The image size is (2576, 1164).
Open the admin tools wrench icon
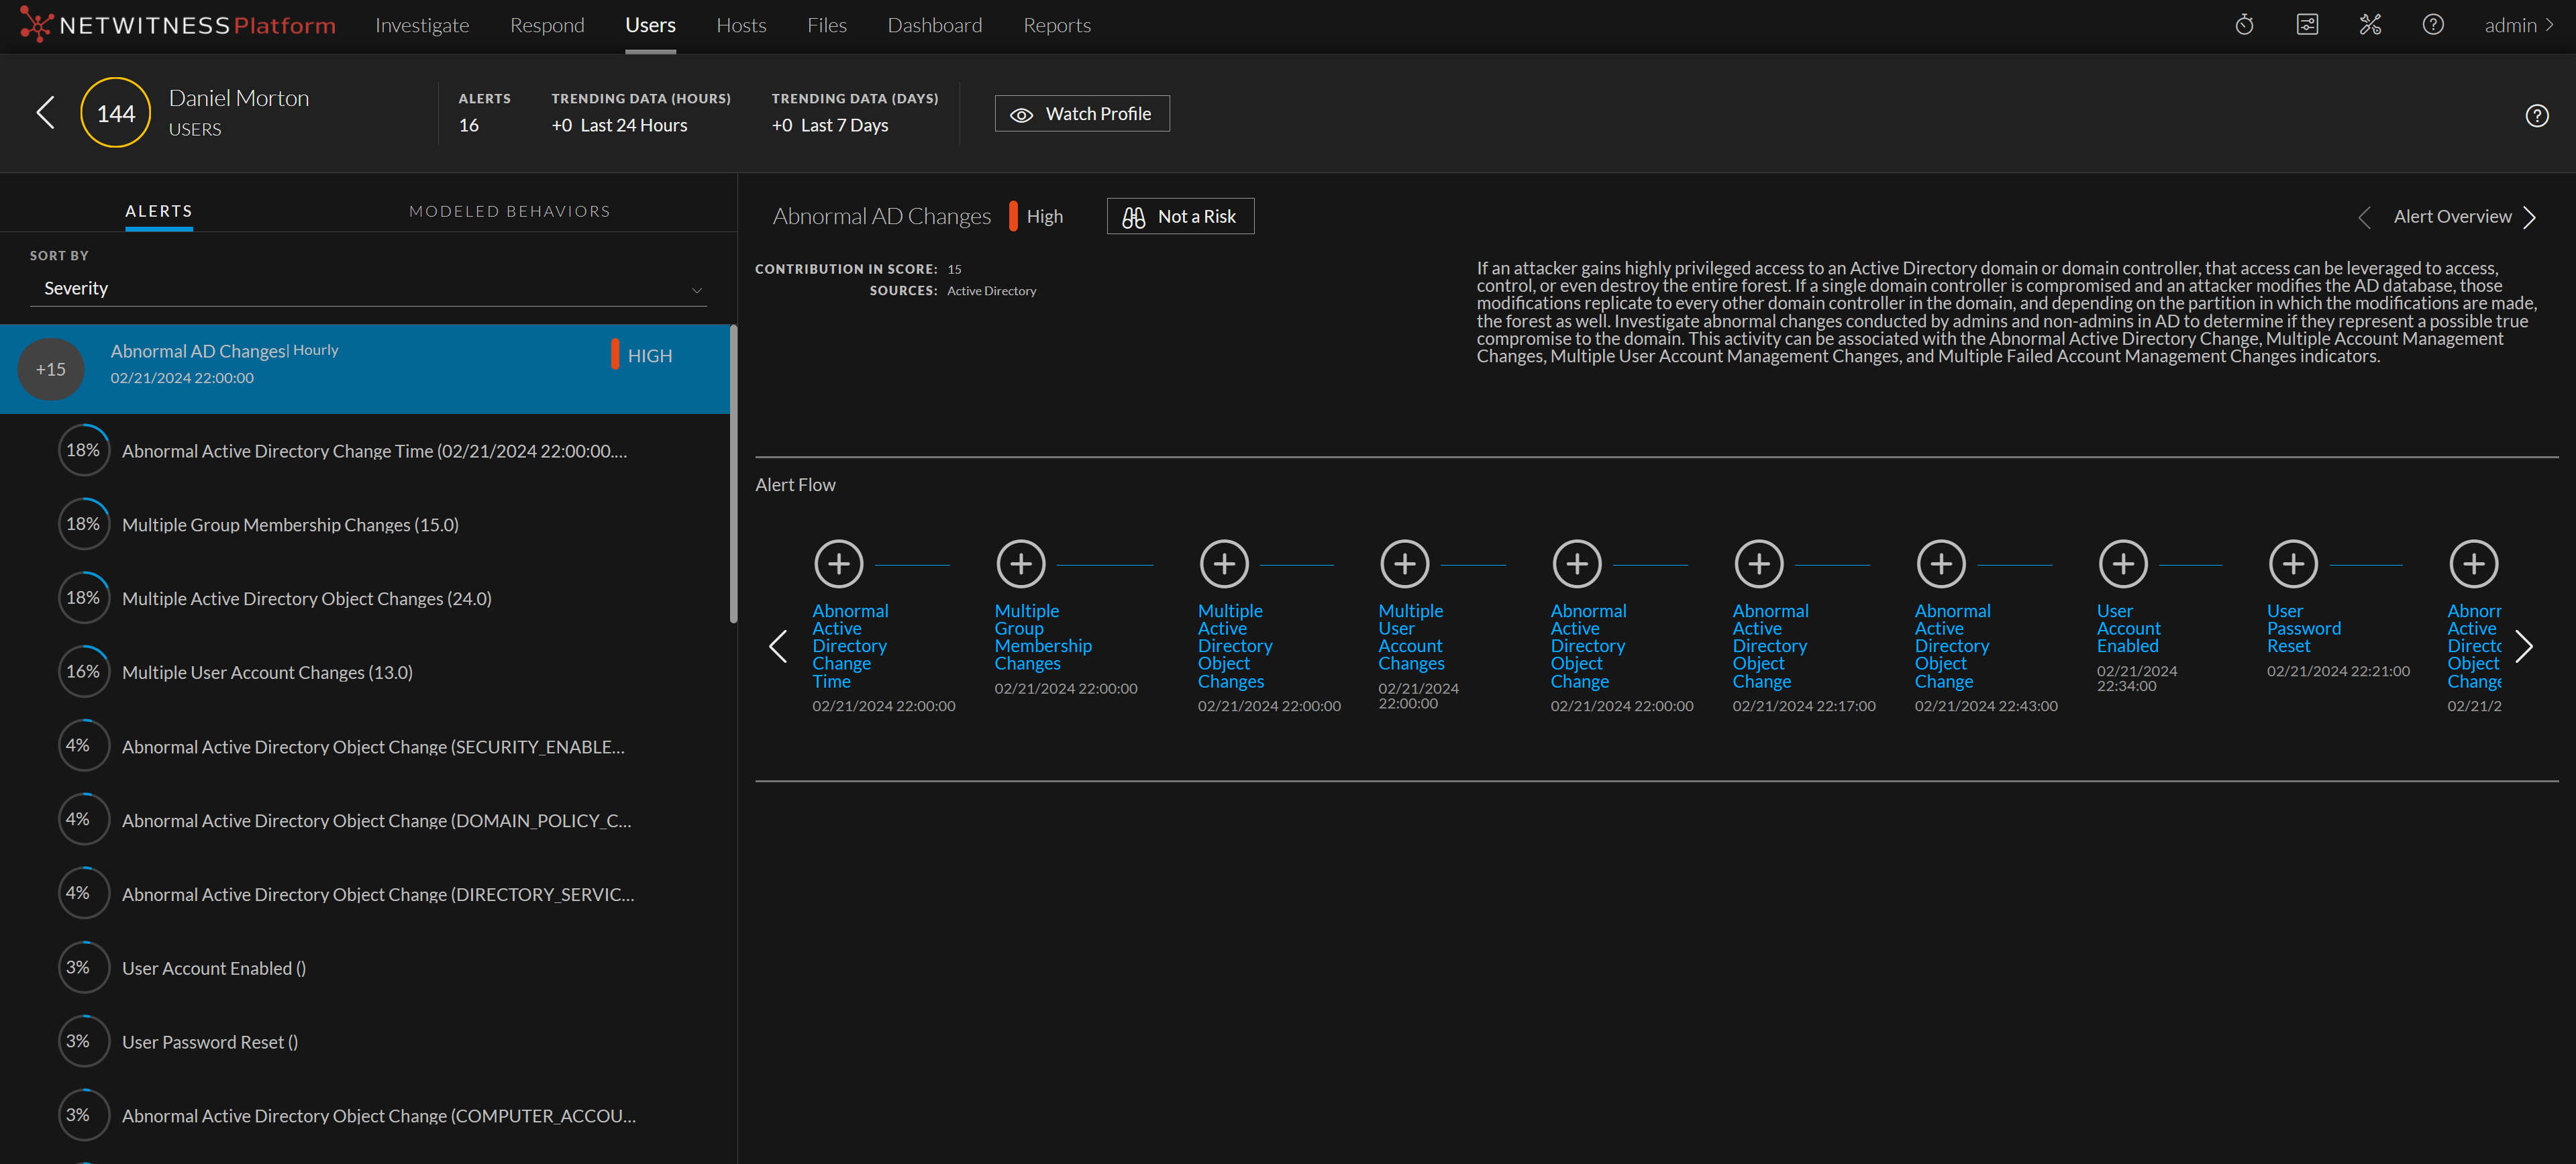click(x=2370, y=25)
